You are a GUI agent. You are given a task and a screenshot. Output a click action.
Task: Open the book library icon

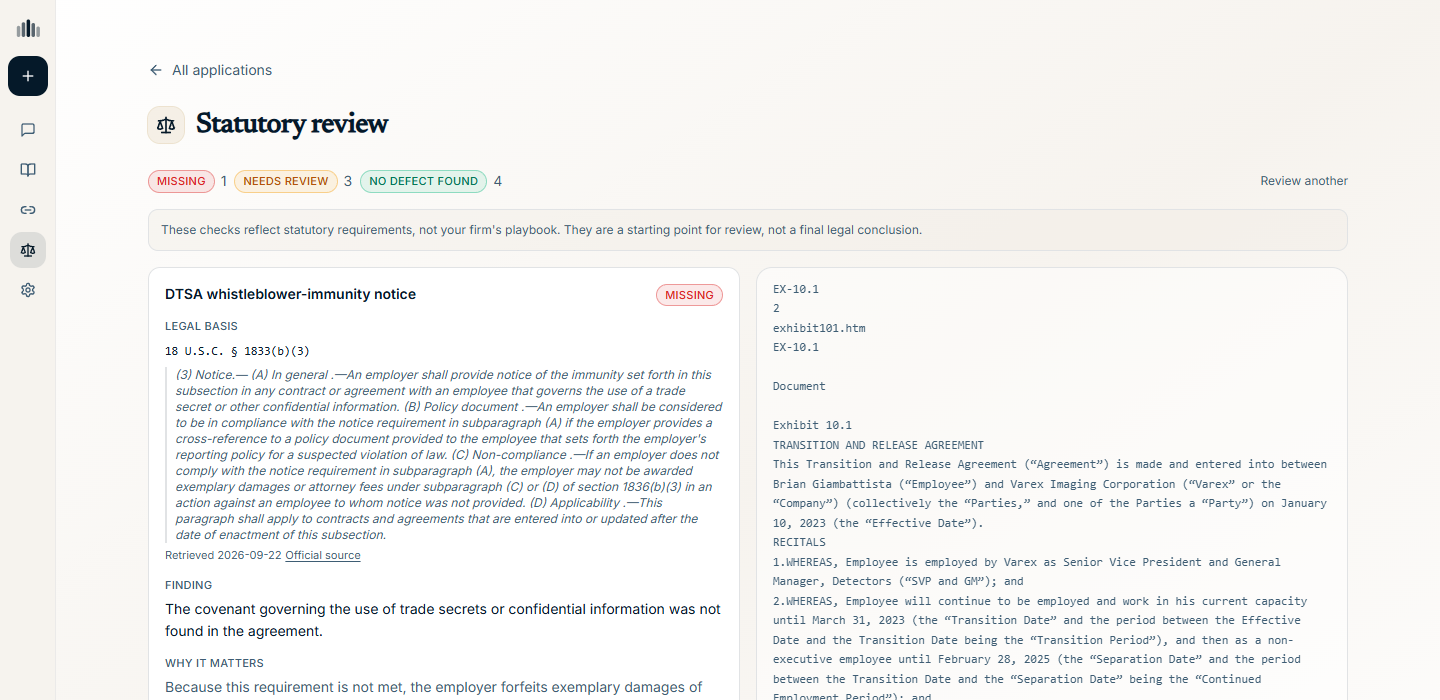coord(28,170)
